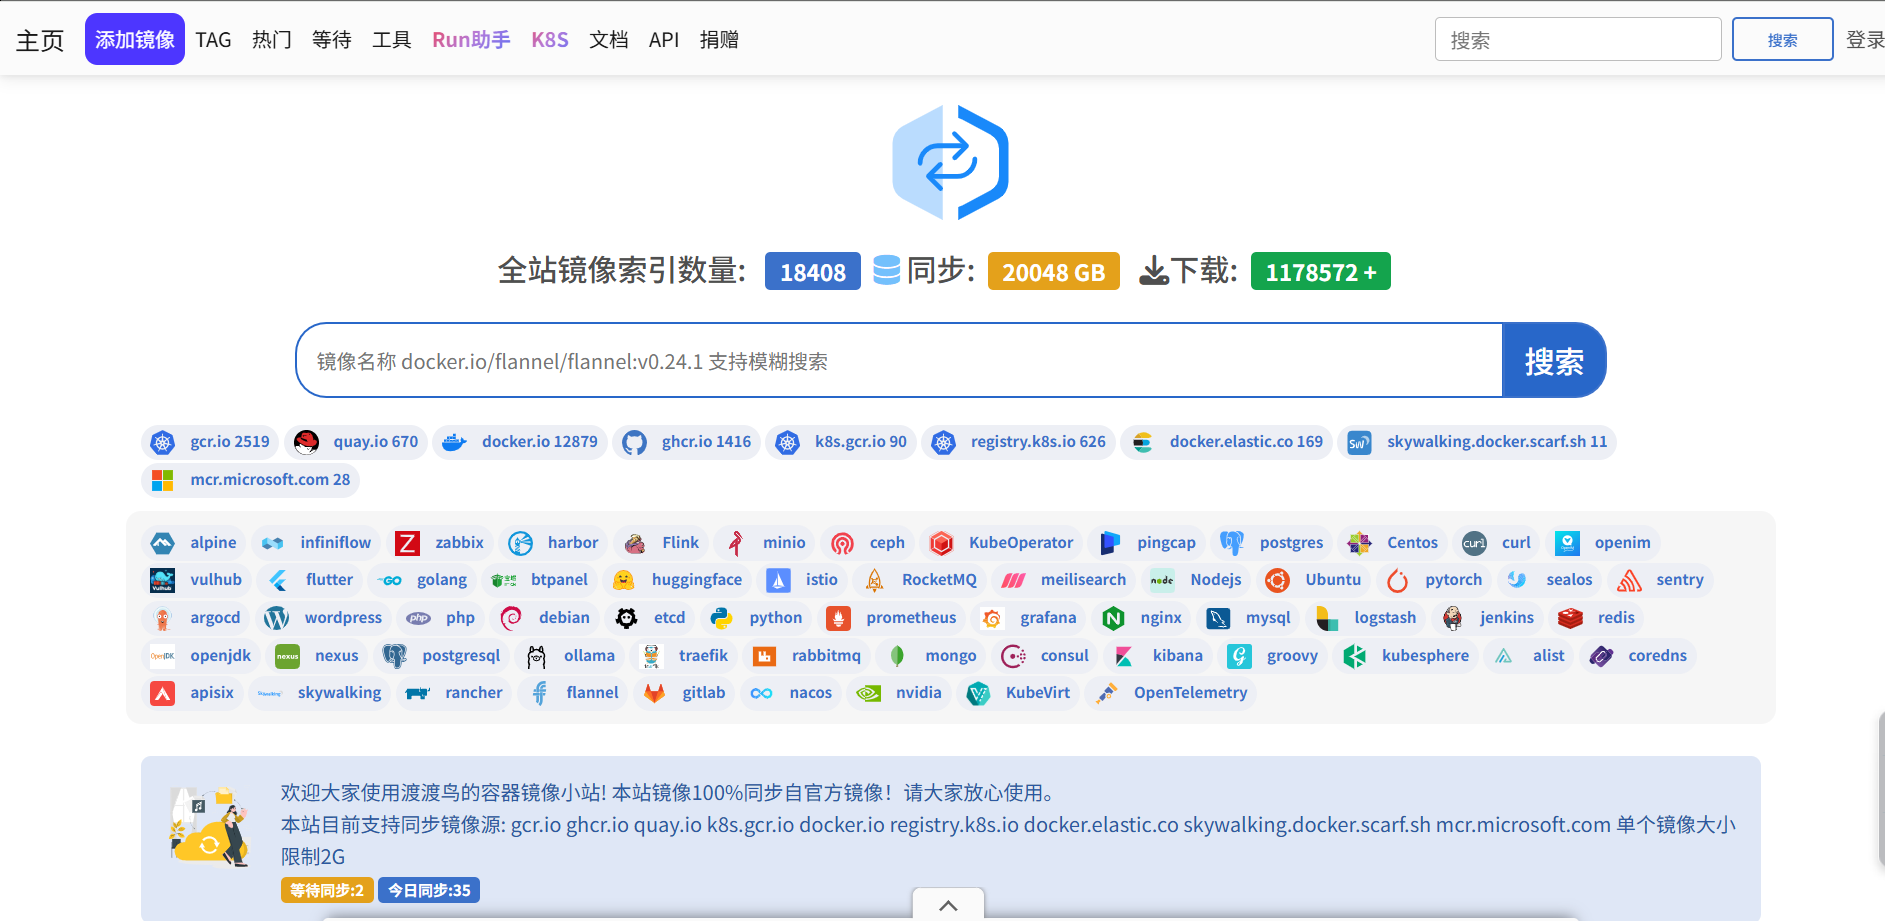Click the gitlab fox icon

click(654, 693)
